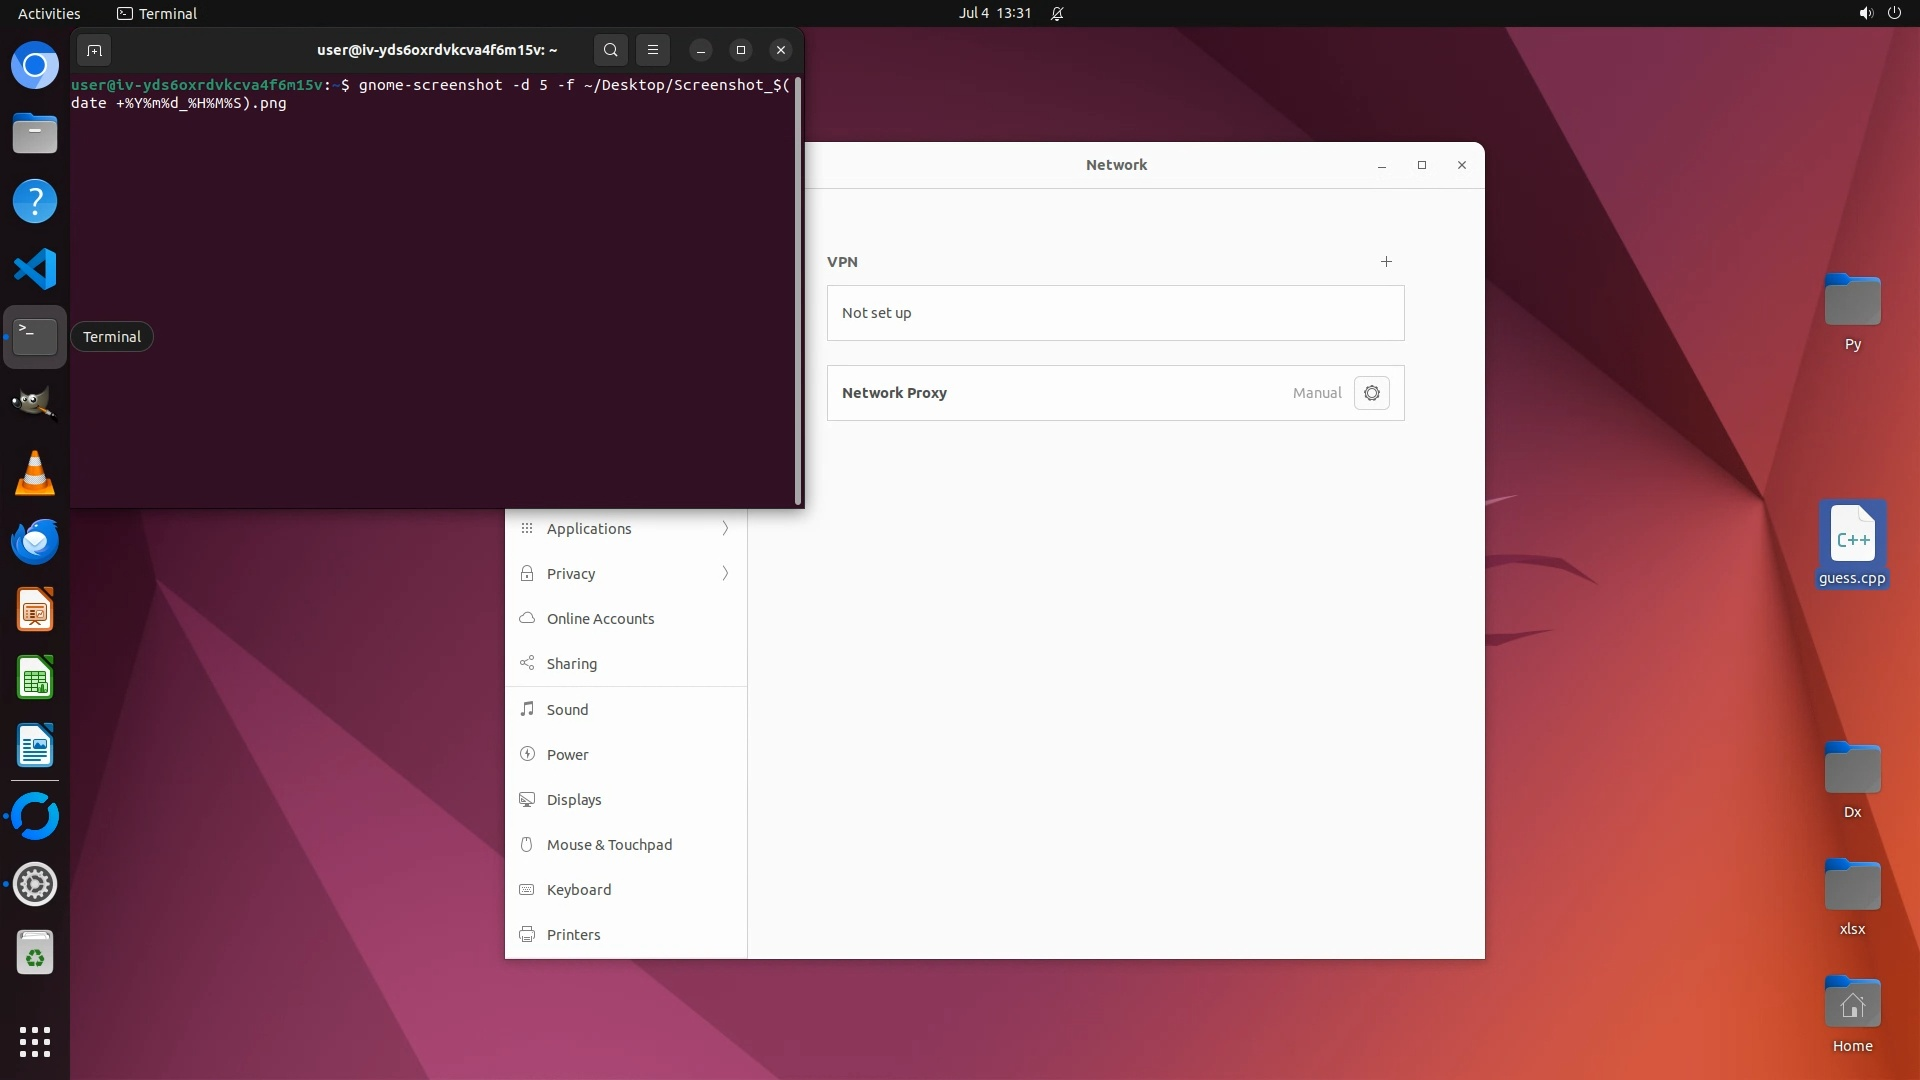Image resolution: width=1920 pixels, height=1080 pixels.
Task: Select Displays in settings sidebar
Action: pyautogui.click(x=574, y=800)
